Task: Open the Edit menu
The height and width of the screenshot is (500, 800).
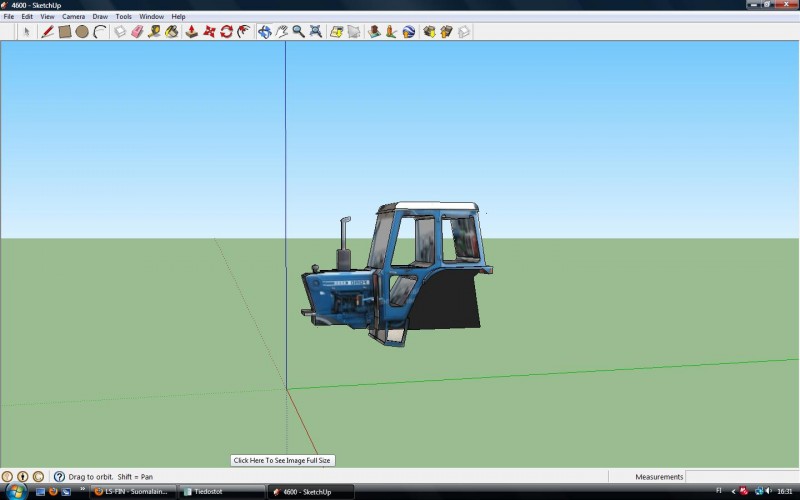Action: [27, 16]
